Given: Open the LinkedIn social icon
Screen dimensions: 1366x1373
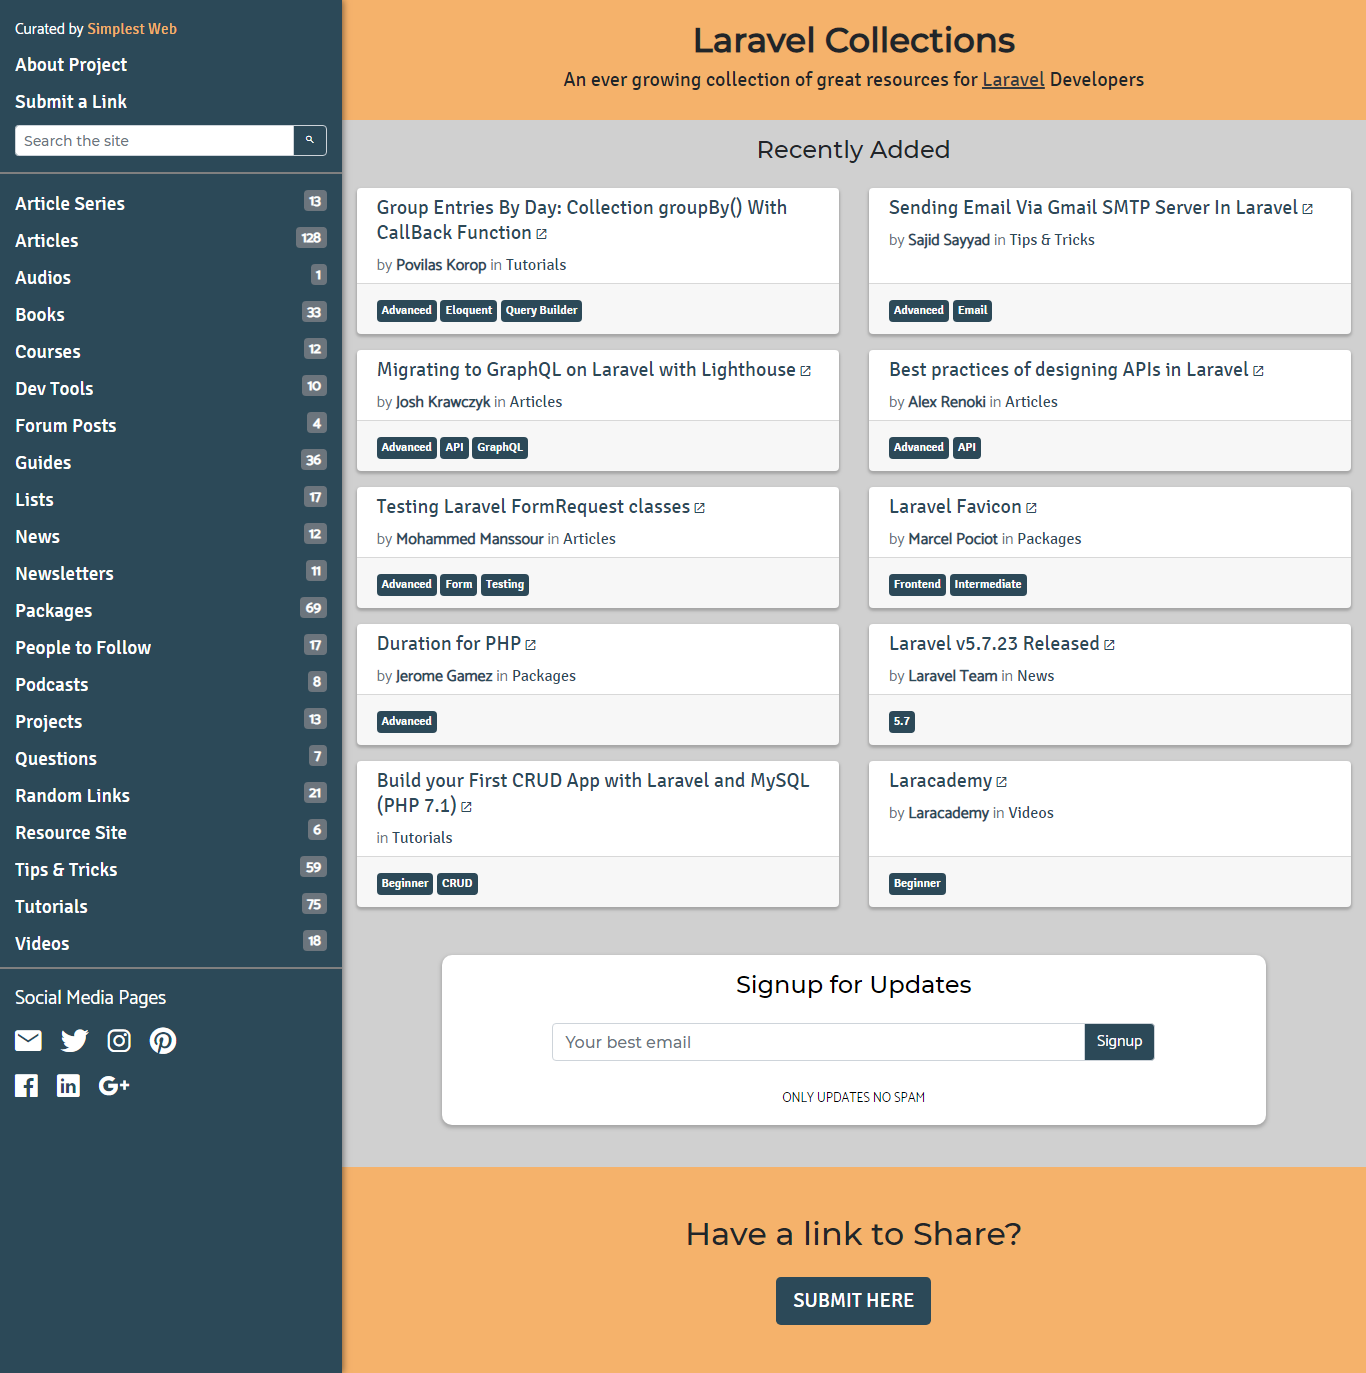Looking at the screenshot, I should pos(68,1085).
